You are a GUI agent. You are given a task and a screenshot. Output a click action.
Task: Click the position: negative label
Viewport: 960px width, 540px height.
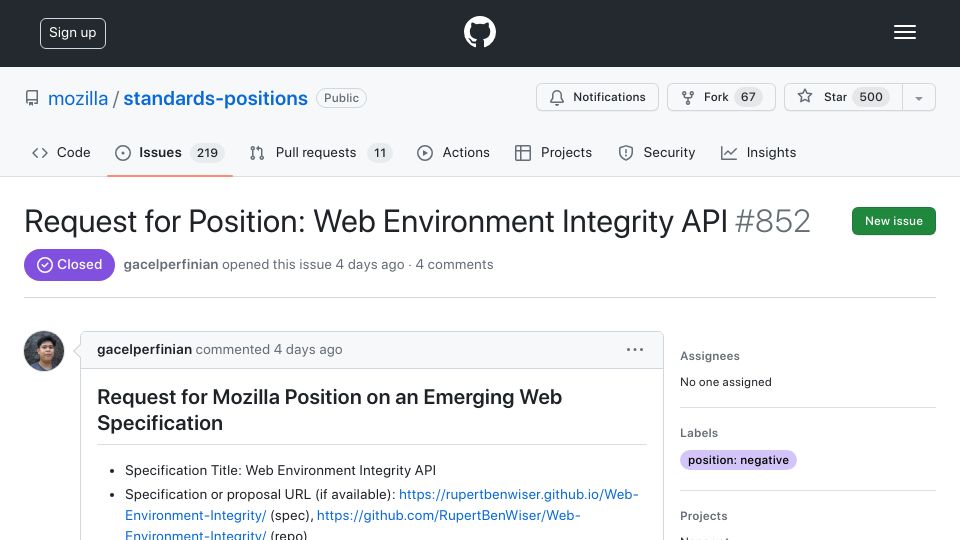point(738,460)
